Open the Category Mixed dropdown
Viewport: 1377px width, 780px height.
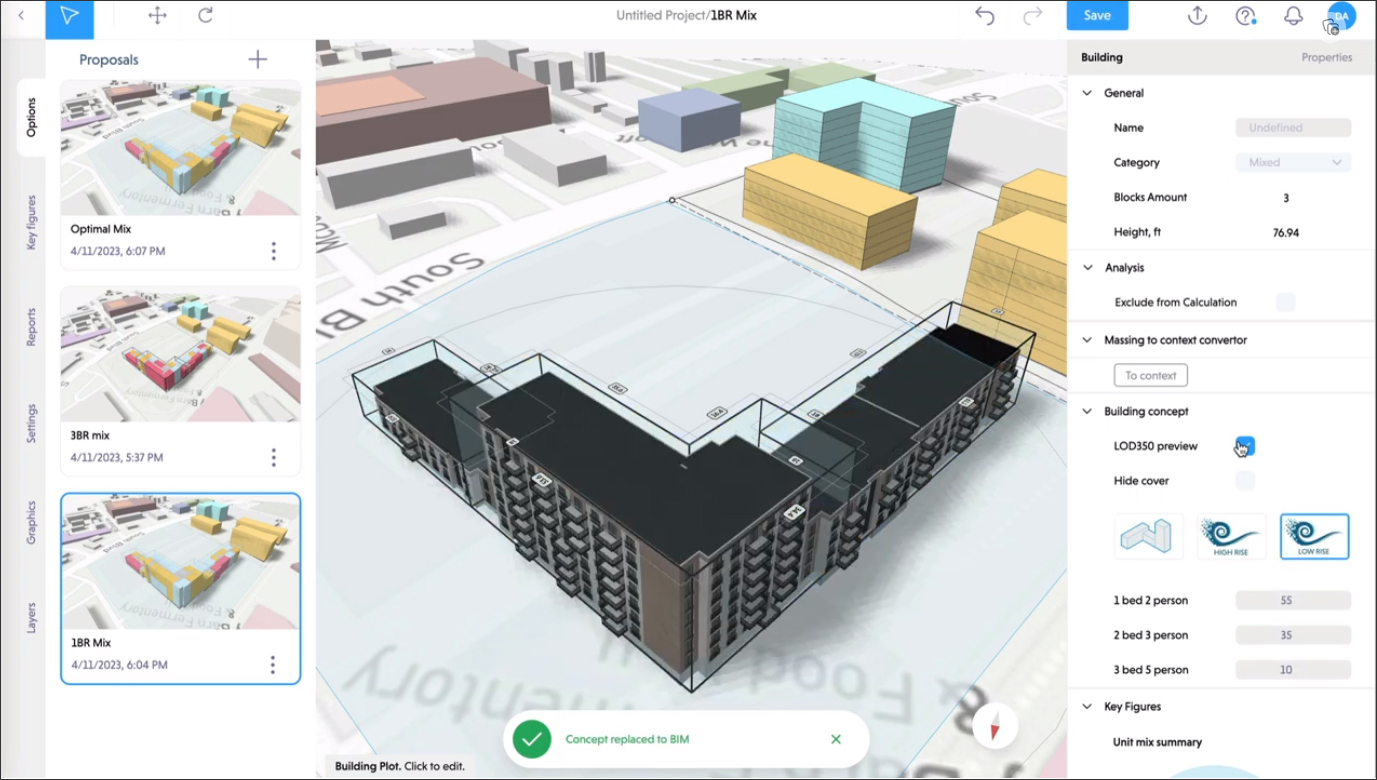[1293, 162]
